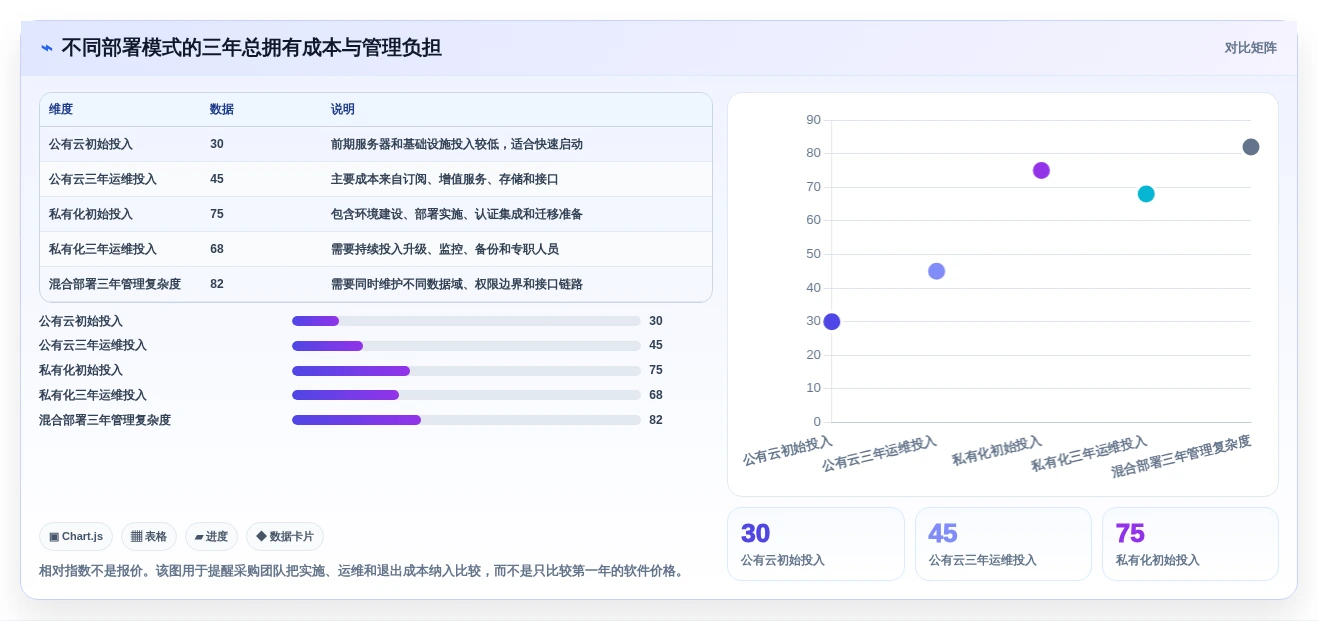Click progress bar for 公有云三年运维投入

pyautogui.click(x=466, y=346)
